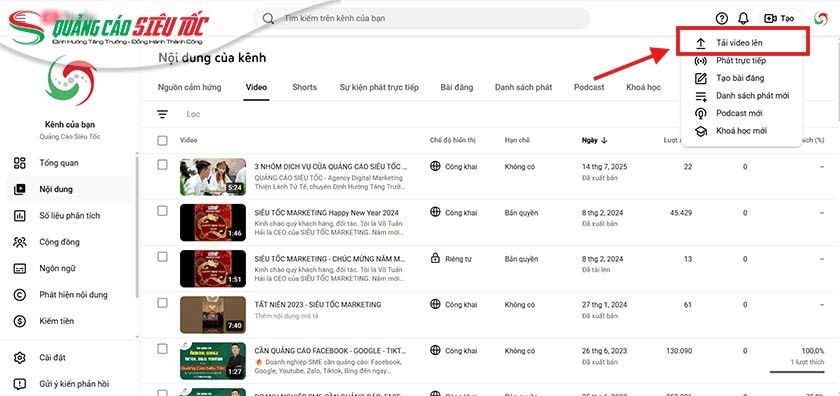This screenshot has width=840, height=396.
Task: Switch to Sự kiện phát trực tiếp tab
Action: 379,87
